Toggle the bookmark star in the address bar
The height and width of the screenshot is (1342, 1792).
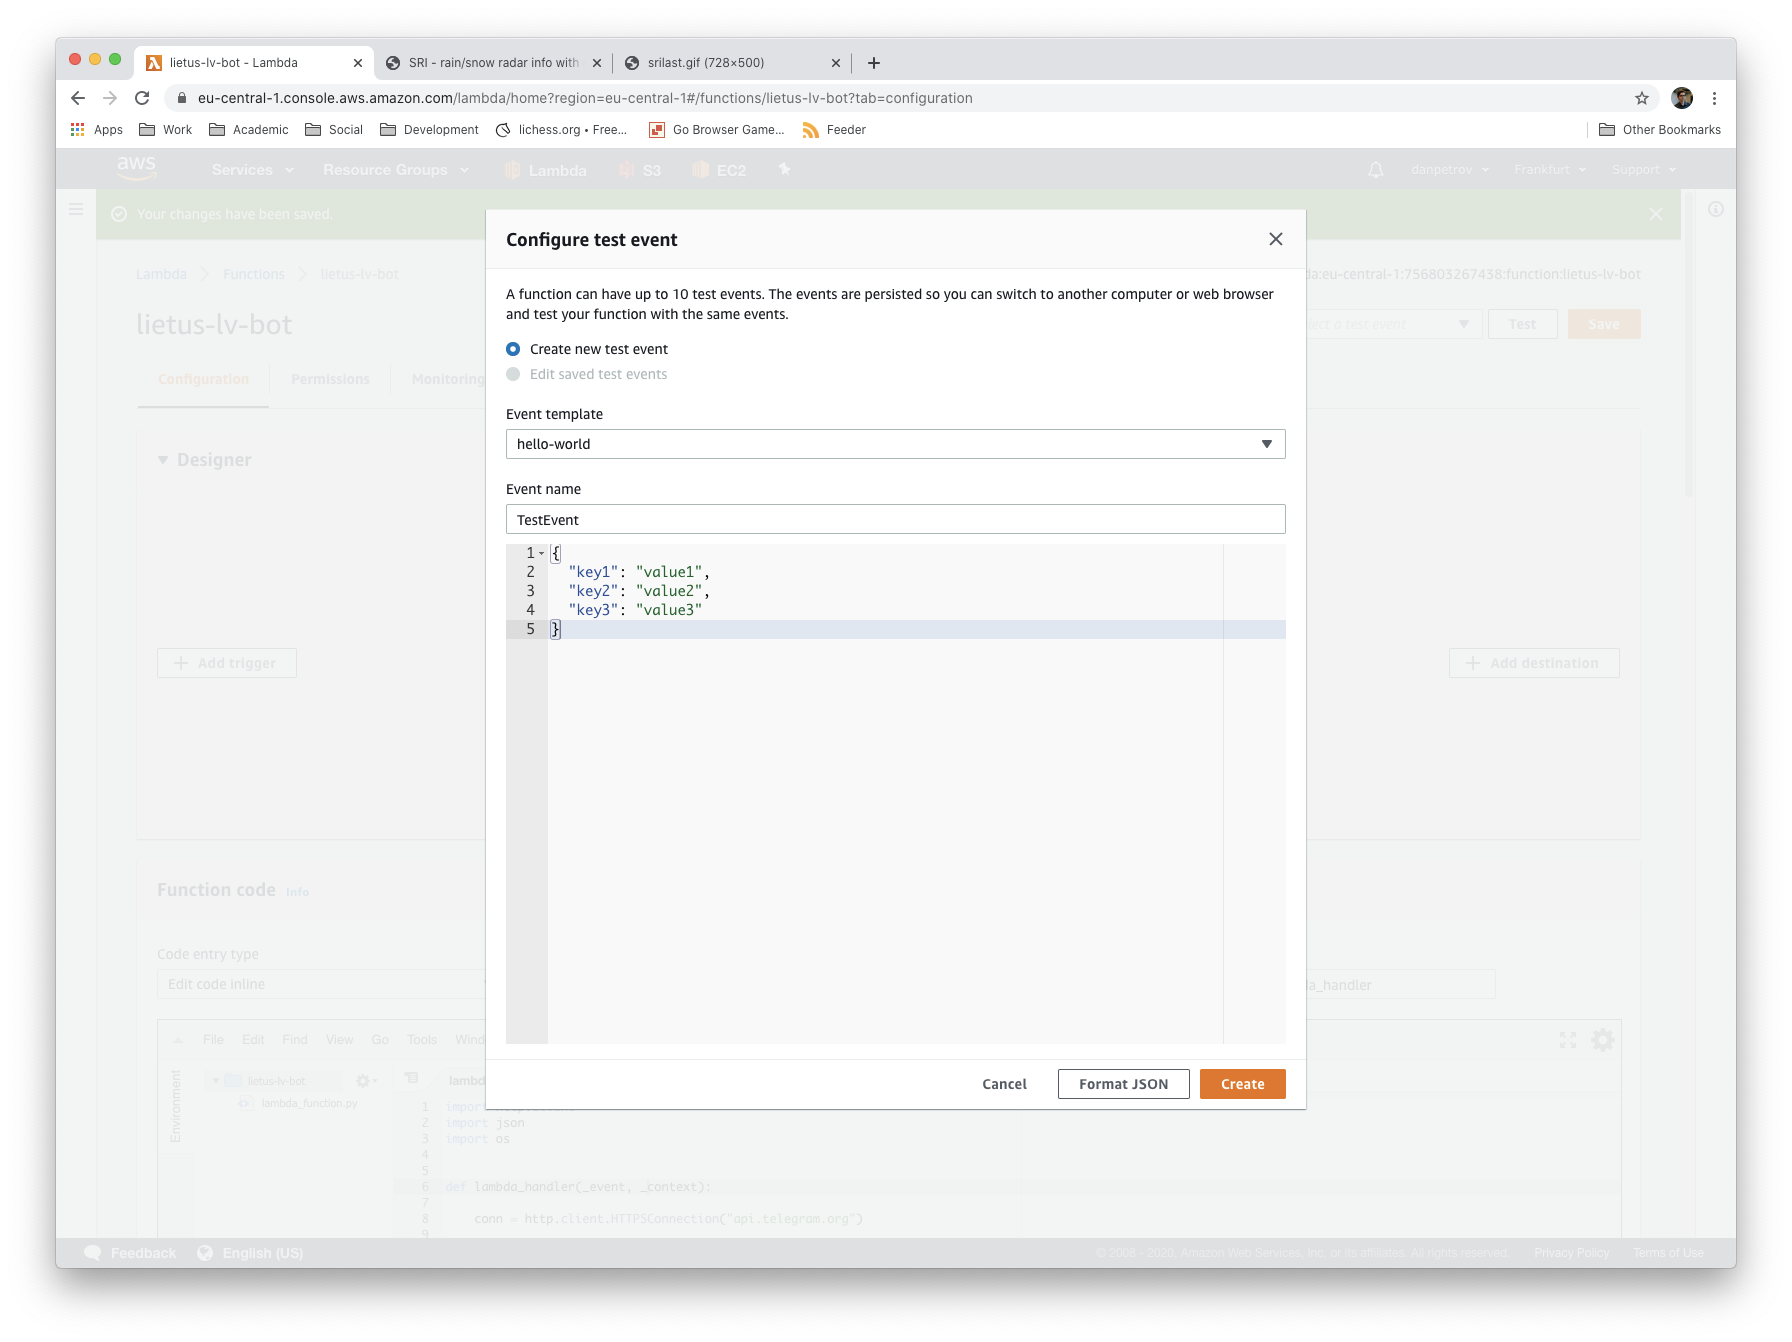pyautogui.click(x=1641, y=98)
